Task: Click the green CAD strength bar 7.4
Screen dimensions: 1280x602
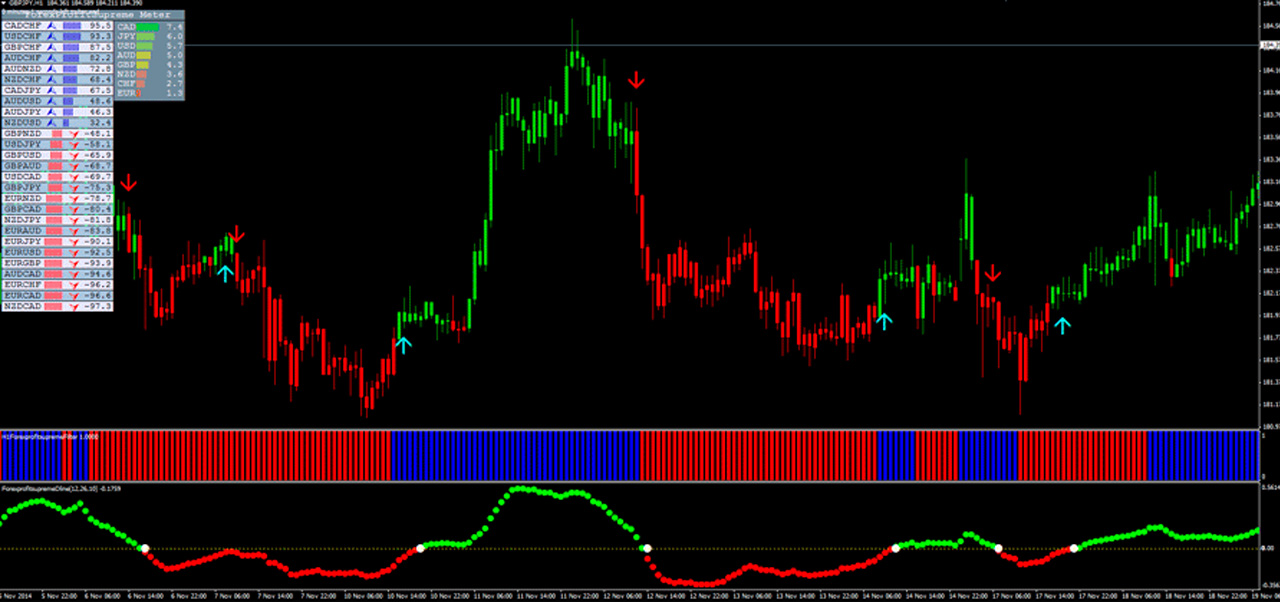Action: click(150, 26)
